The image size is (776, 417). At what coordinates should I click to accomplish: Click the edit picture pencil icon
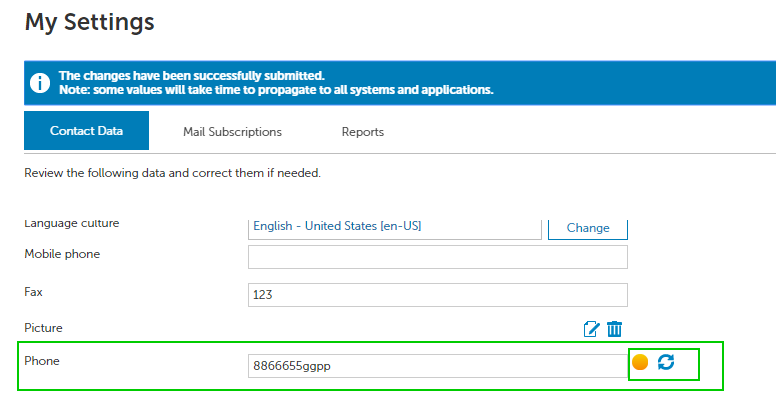click(x=591, y=329)
